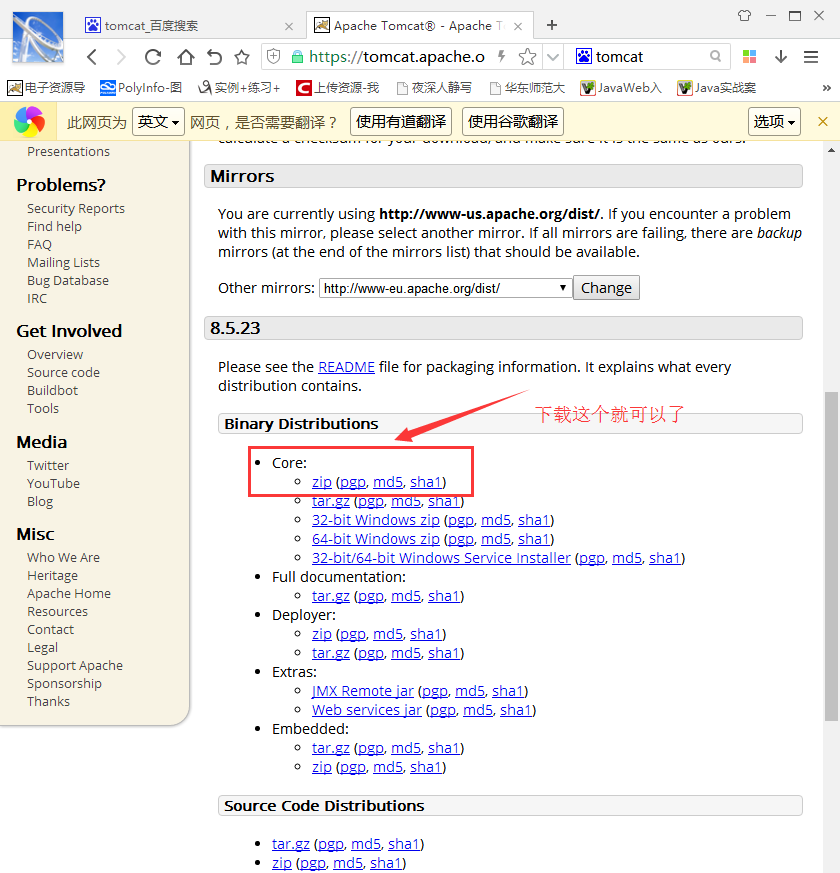Download the Web services jar
Viewport: 840px width, 873px height.
[366, 710]
